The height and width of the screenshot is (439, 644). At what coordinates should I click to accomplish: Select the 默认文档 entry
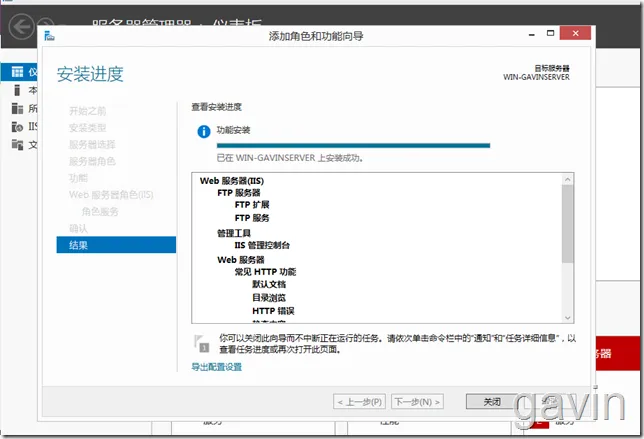[269, 284]
